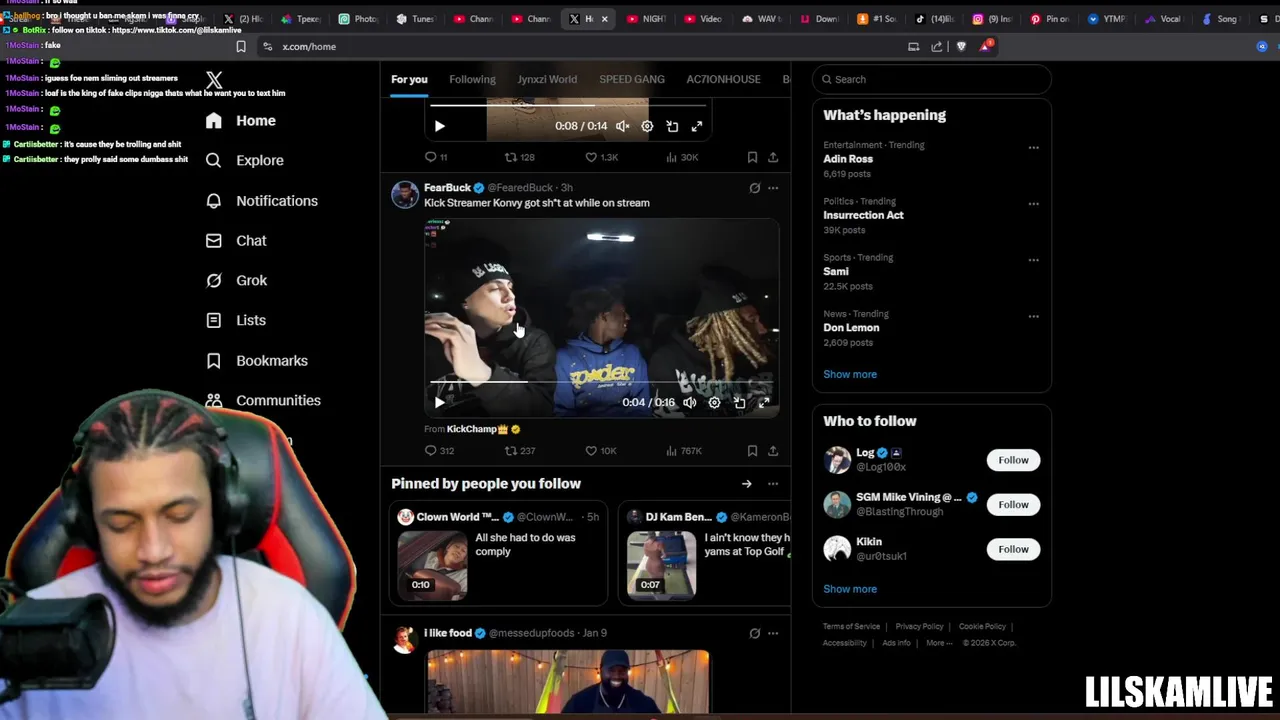Bookmark the FearBuck post

coord(752,451)
